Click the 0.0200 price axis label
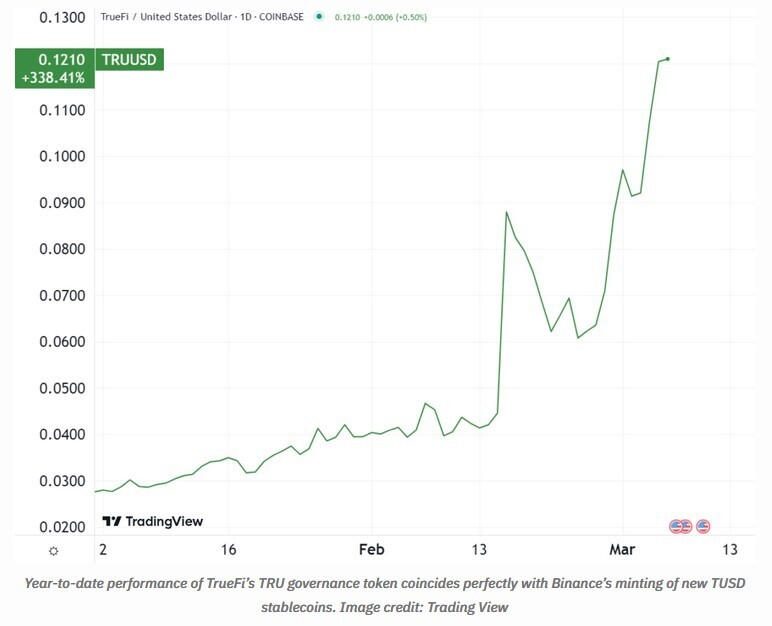The image size is (772, 626). (63, 527)
